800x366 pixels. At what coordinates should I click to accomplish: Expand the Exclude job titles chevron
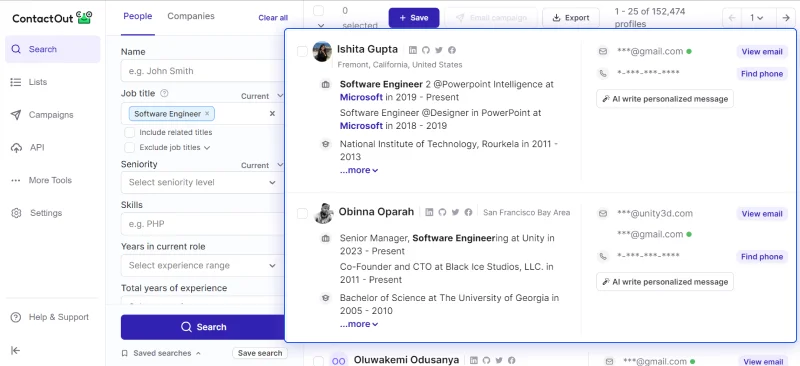click(207, 148)
